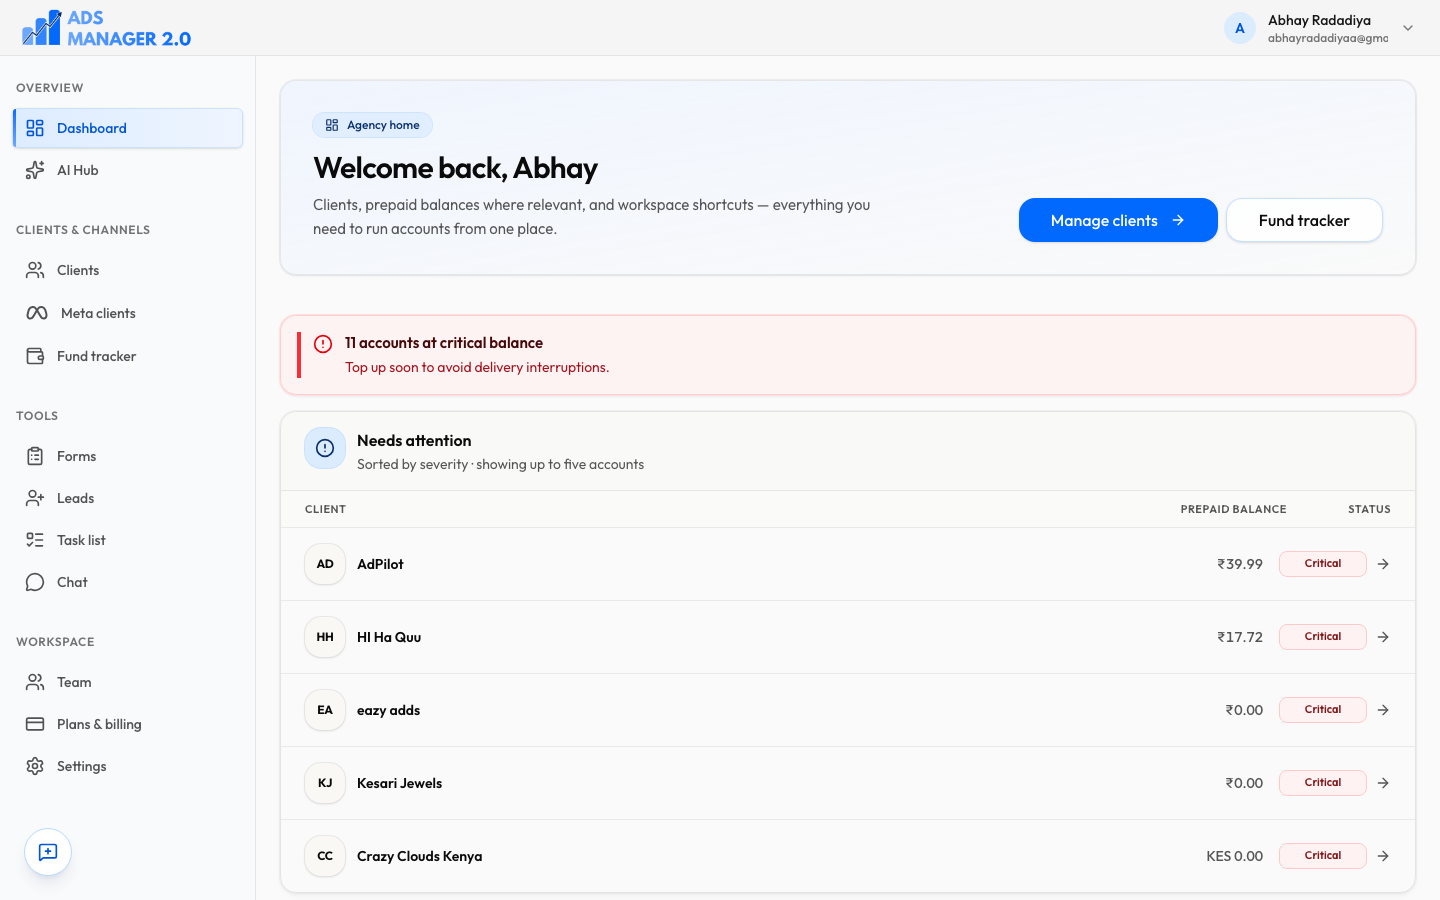Open eazy adds row arrow
This screenshot has height=900, width=1440.
click(1383, 710)
